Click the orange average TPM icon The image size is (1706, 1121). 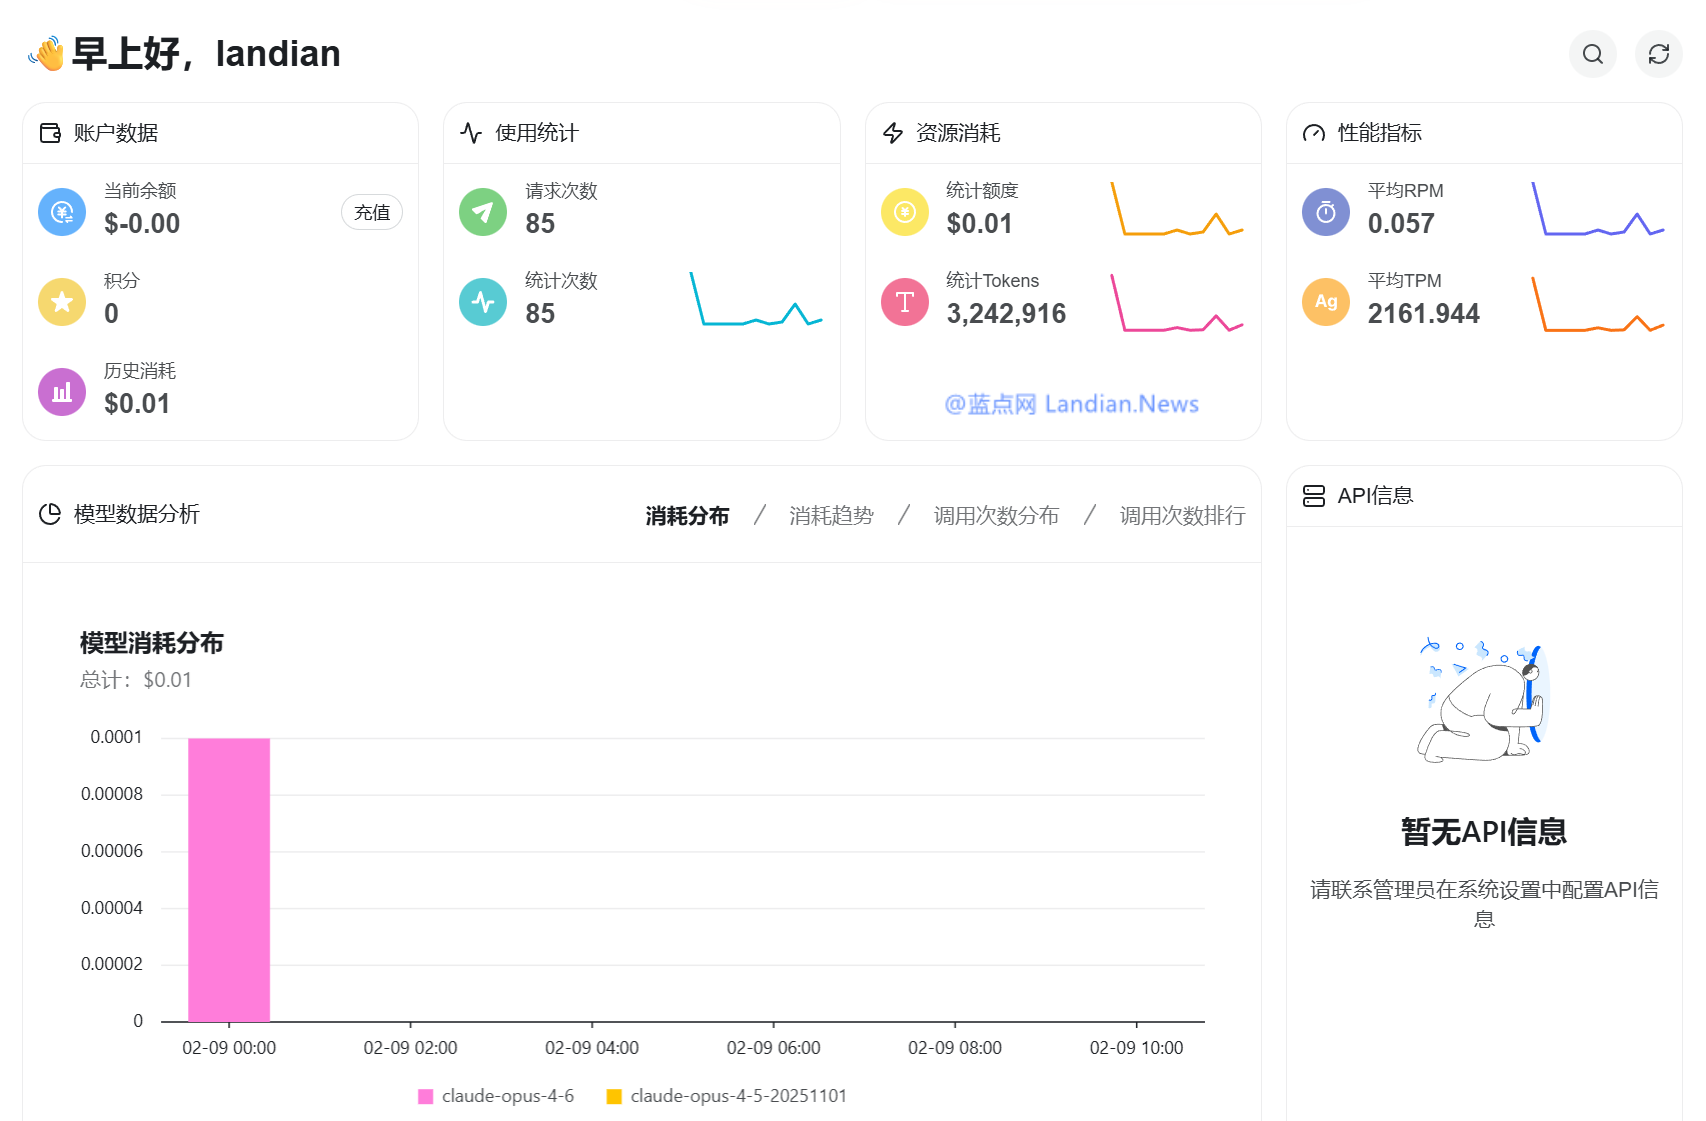point(1325,302)
